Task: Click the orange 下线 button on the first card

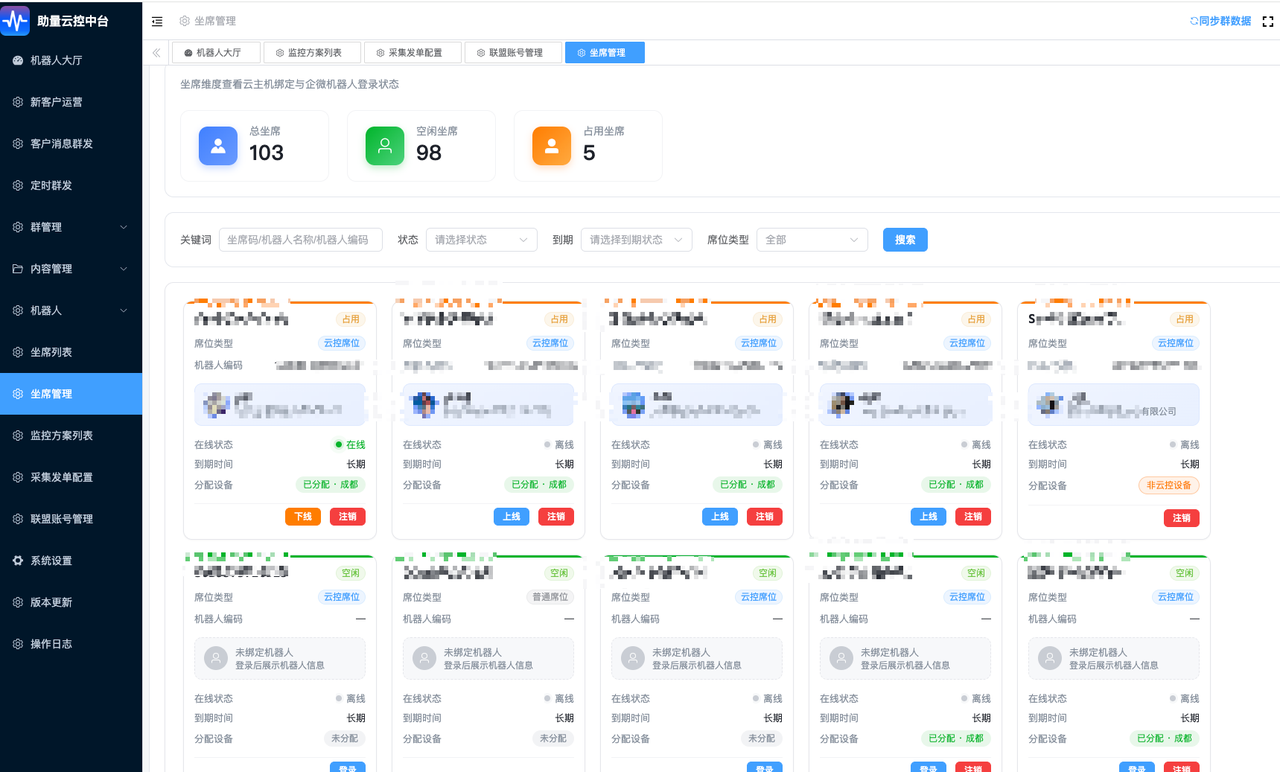Action: (x=303, y=517)
